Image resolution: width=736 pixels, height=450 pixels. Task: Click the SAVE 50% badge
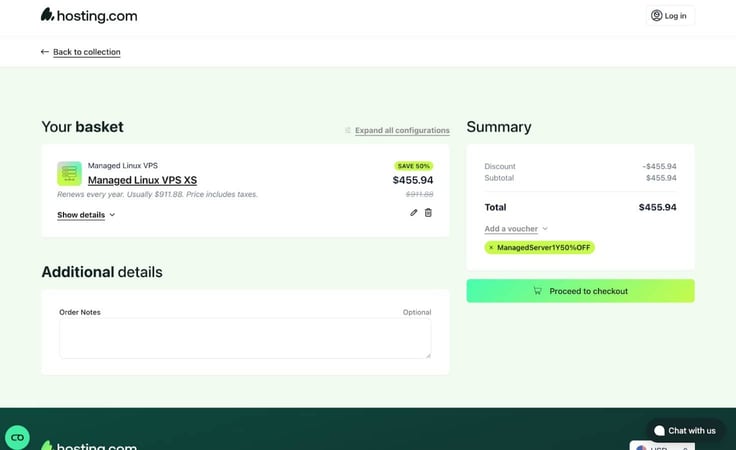414,166
